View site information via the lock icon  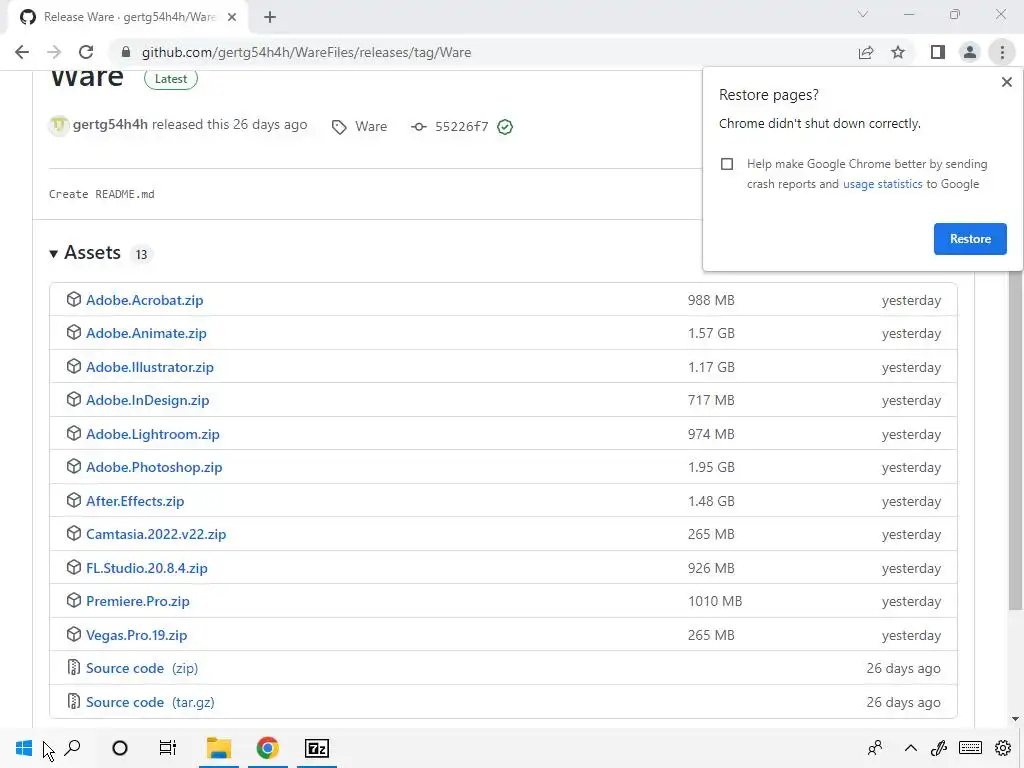126,52
